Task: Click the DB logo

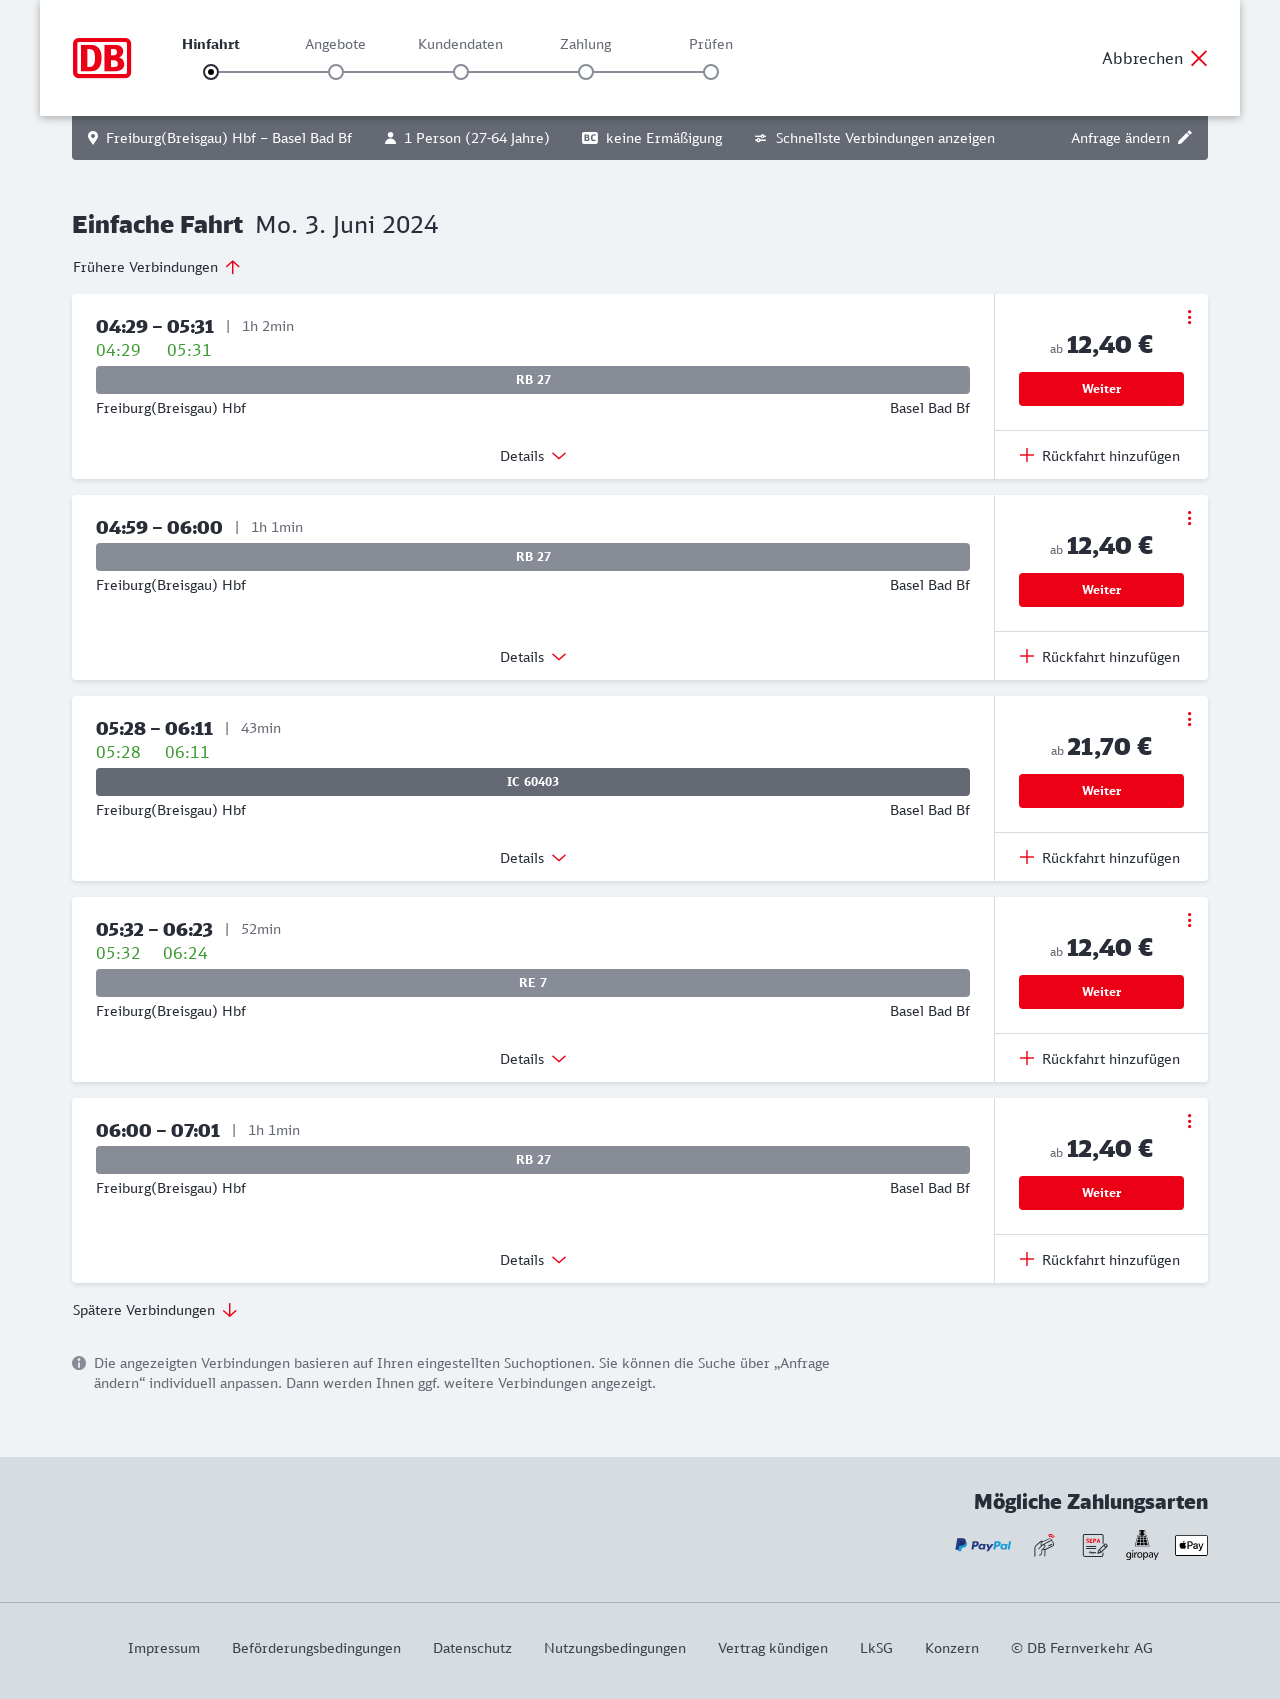Action: [x=102, y=58]
